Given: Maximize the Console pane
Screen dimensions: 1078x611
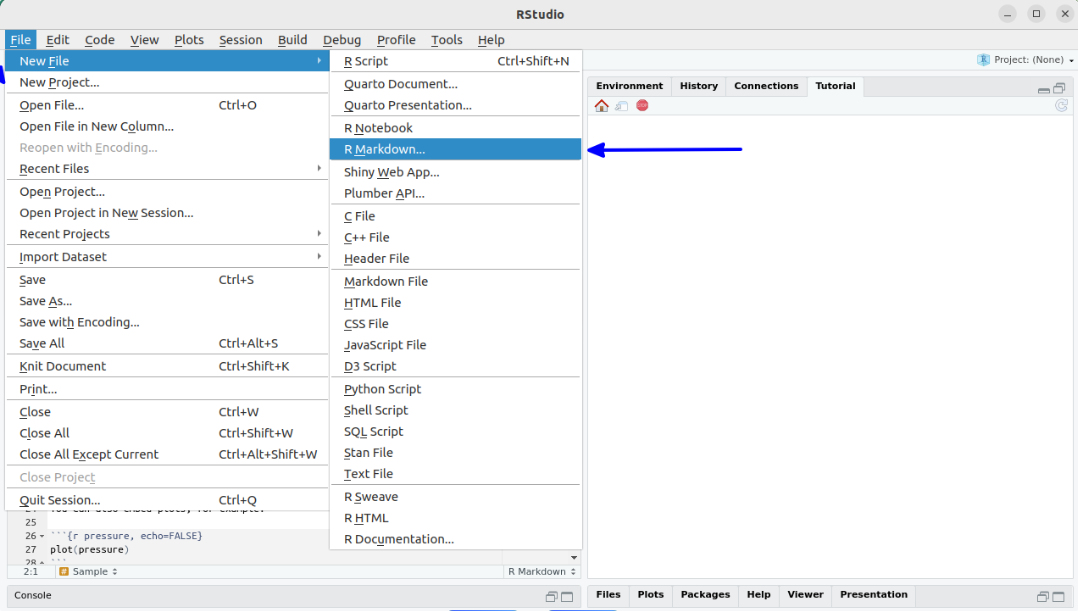Looking at the screenshot, I should 567,597.
